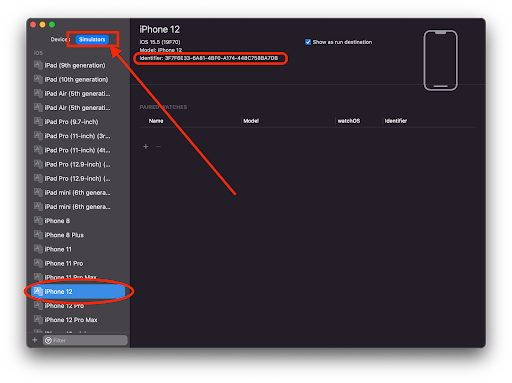
Task: Select the Simulators tab
Action: point(92,39)
